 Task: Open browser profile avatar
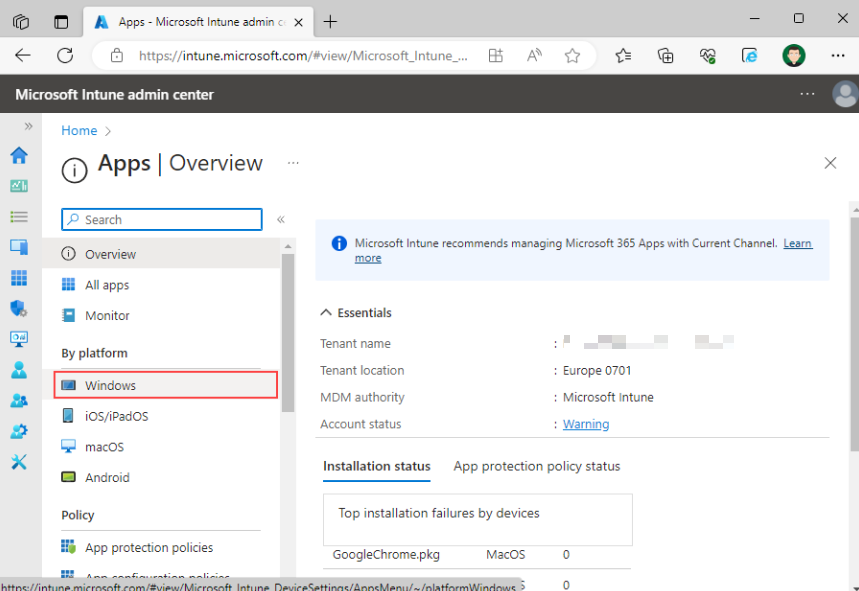794,55
